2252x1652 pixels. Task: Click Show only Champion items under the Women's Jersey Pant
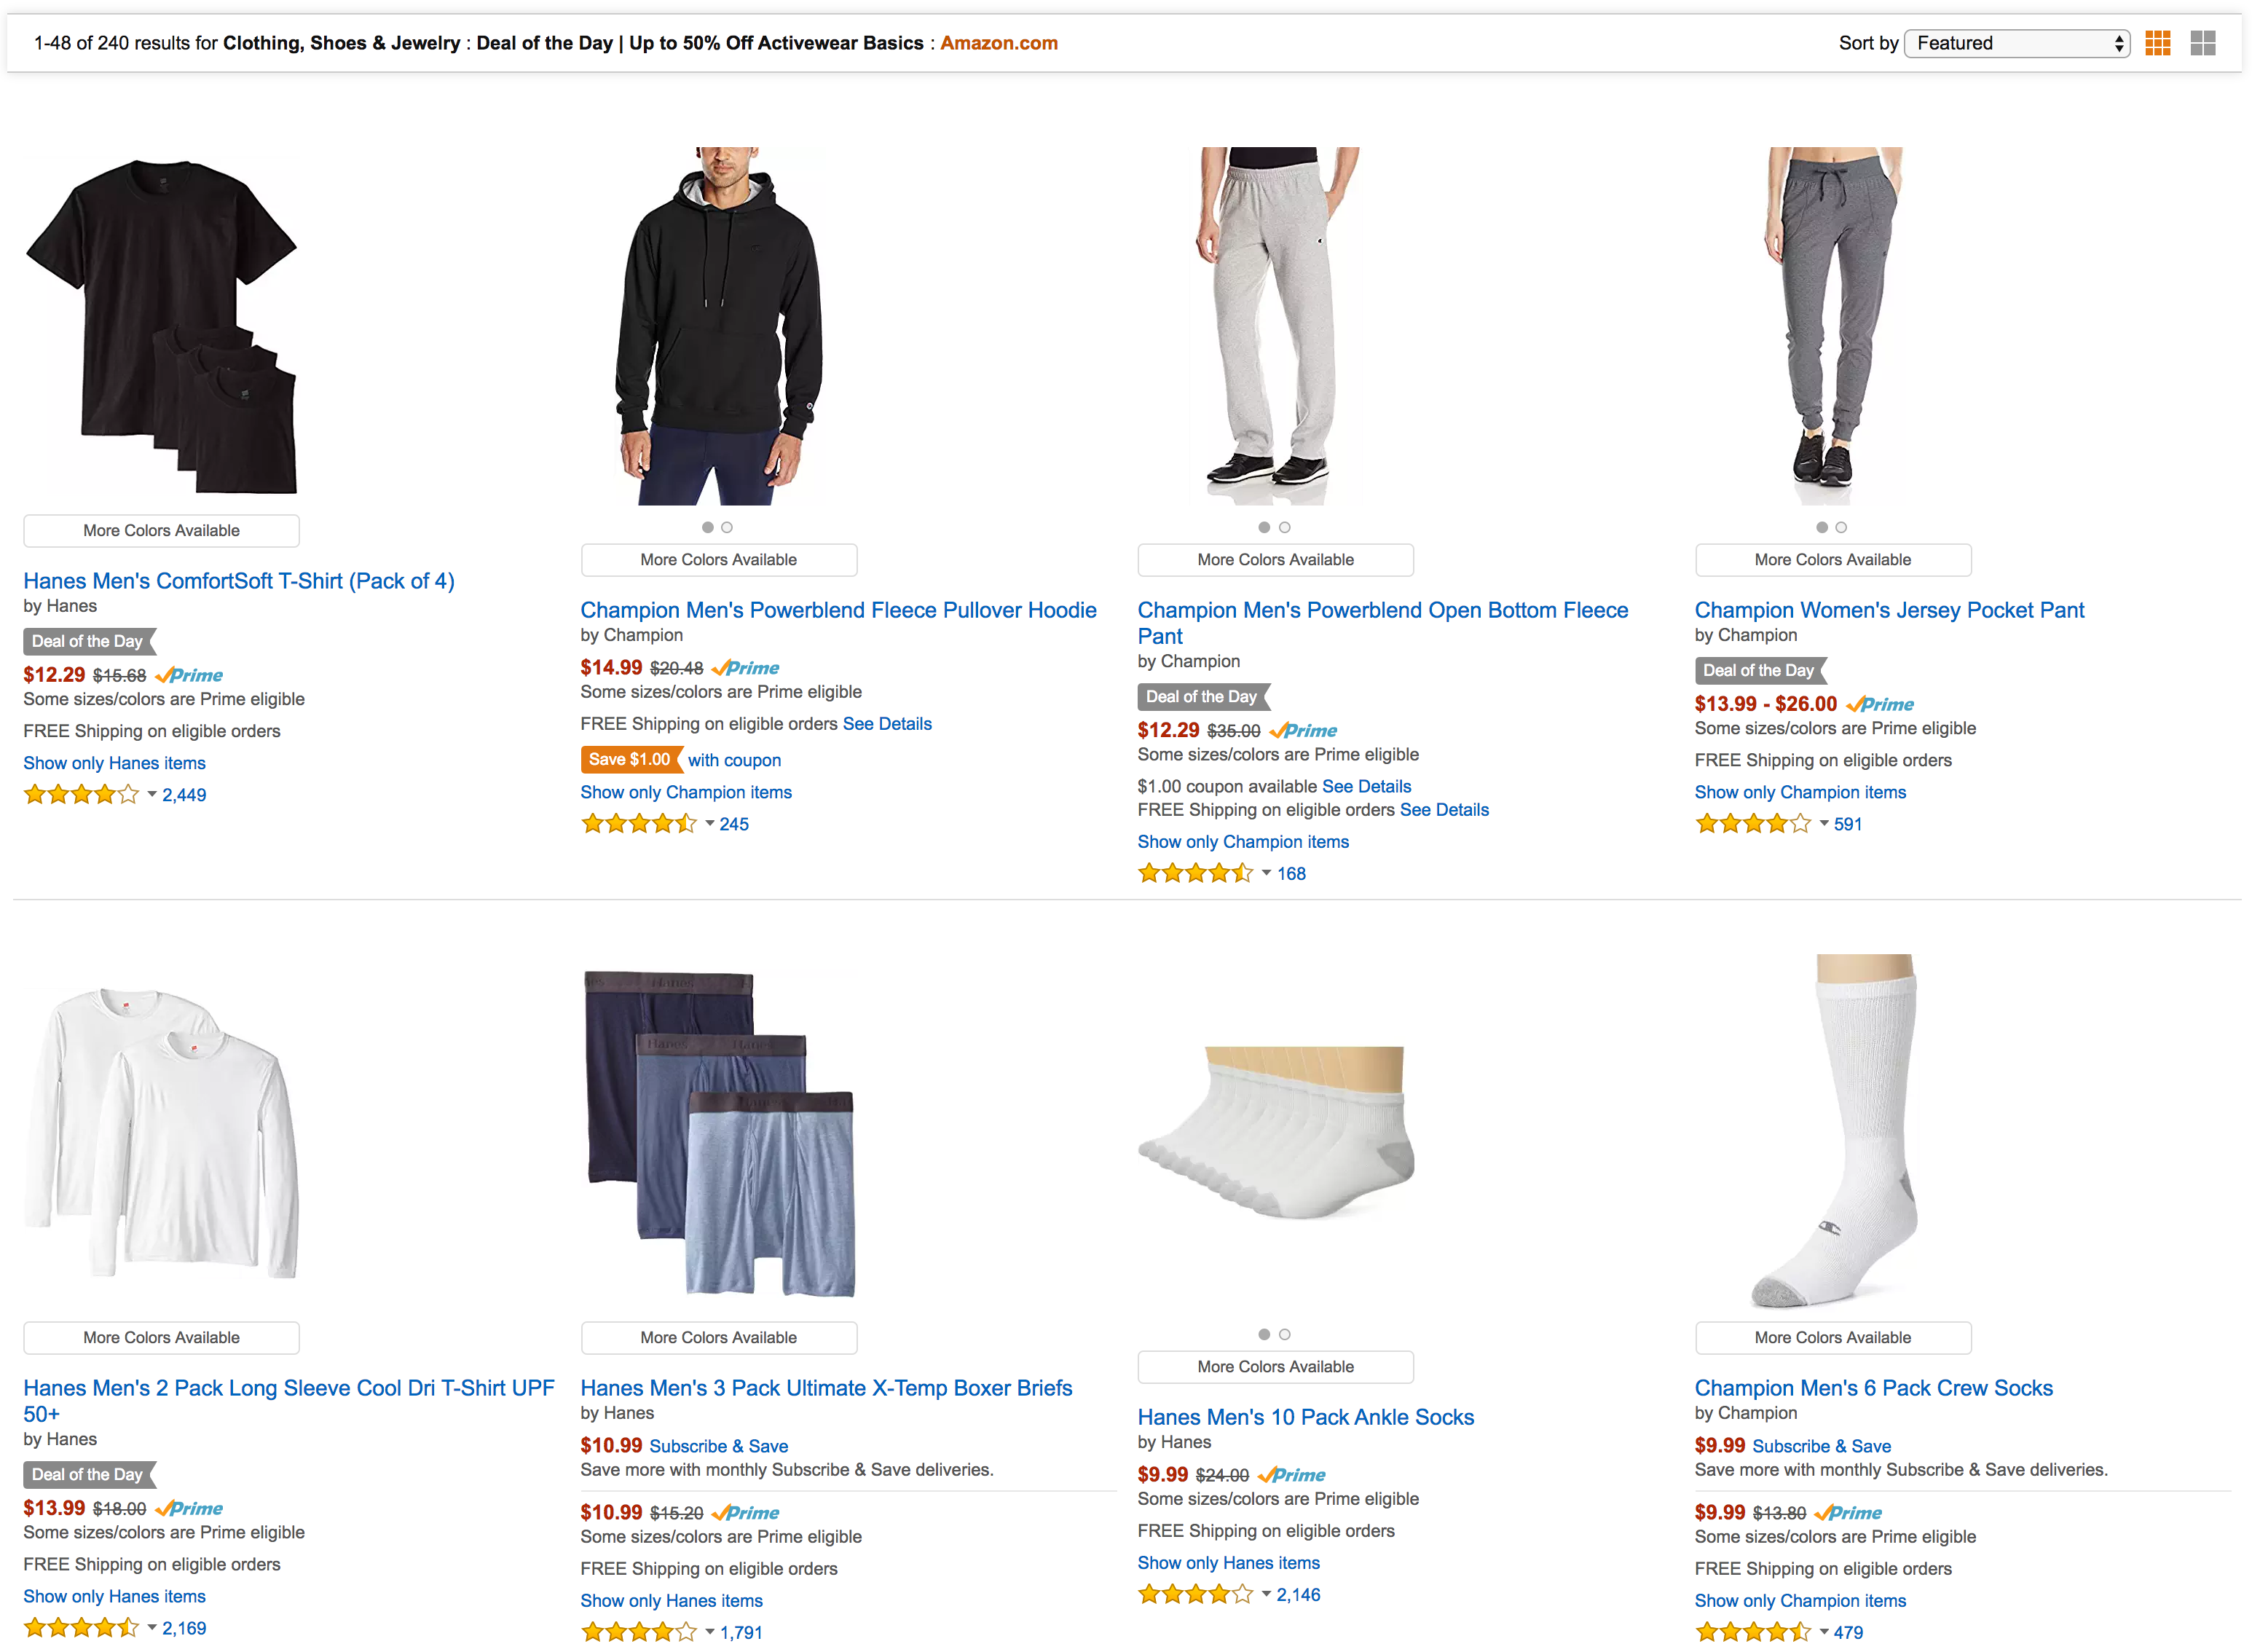point(1800,792)
